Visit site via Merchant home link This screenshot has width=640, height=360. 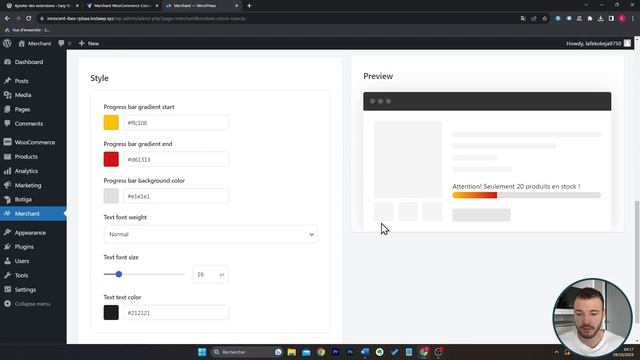(x=35, y=43)
